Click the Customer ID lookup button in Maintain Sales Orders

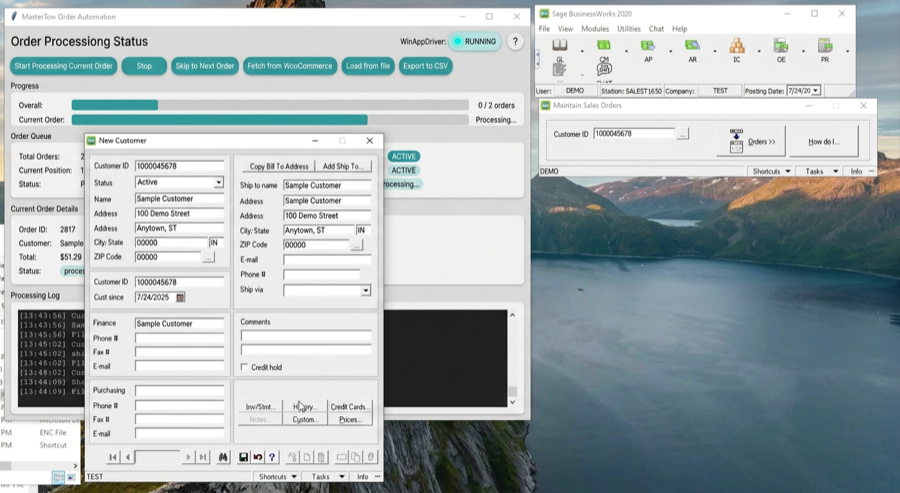(x=682, y=134)
